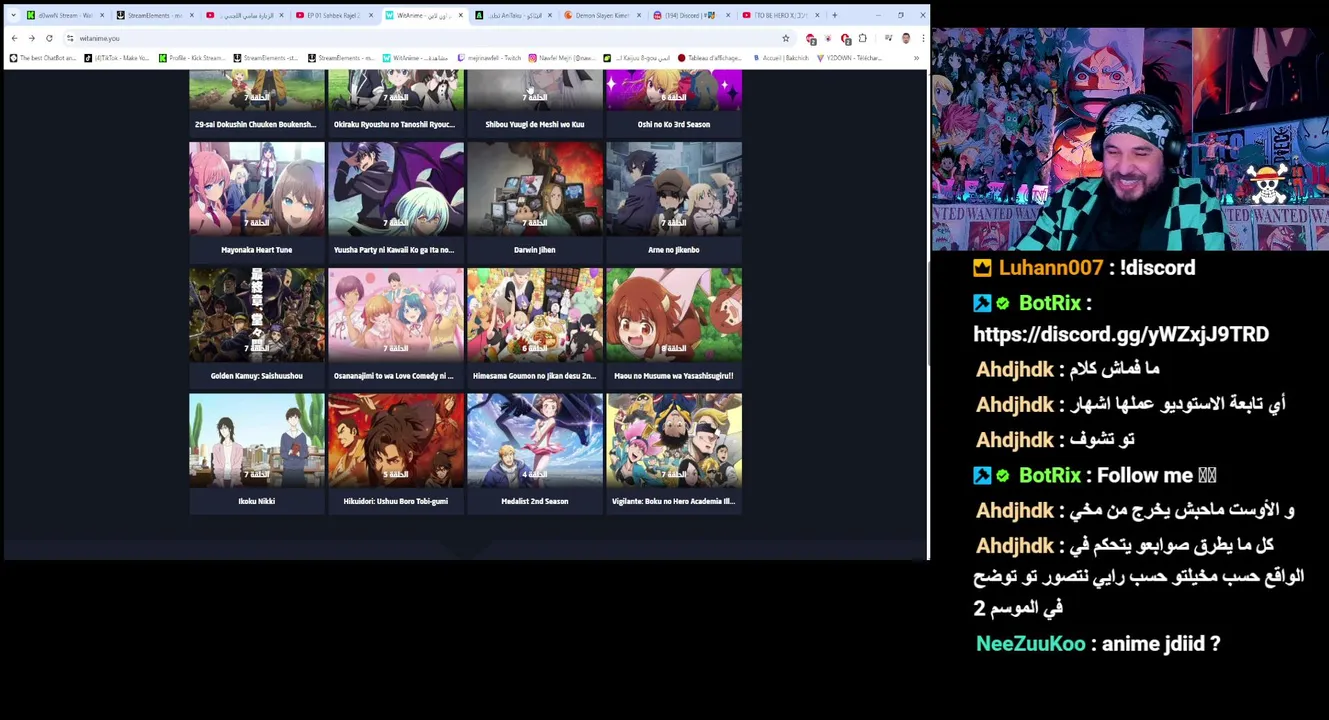
Task: Click the Oshi no Ko 3rd Season title
Action: (x=674, y=124)
